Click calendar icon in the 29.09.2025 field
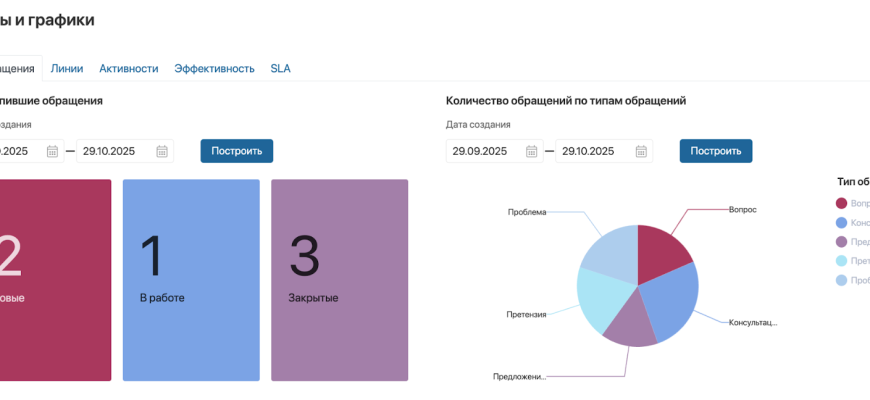Viewport: 870px width, 400px height. 532,151
